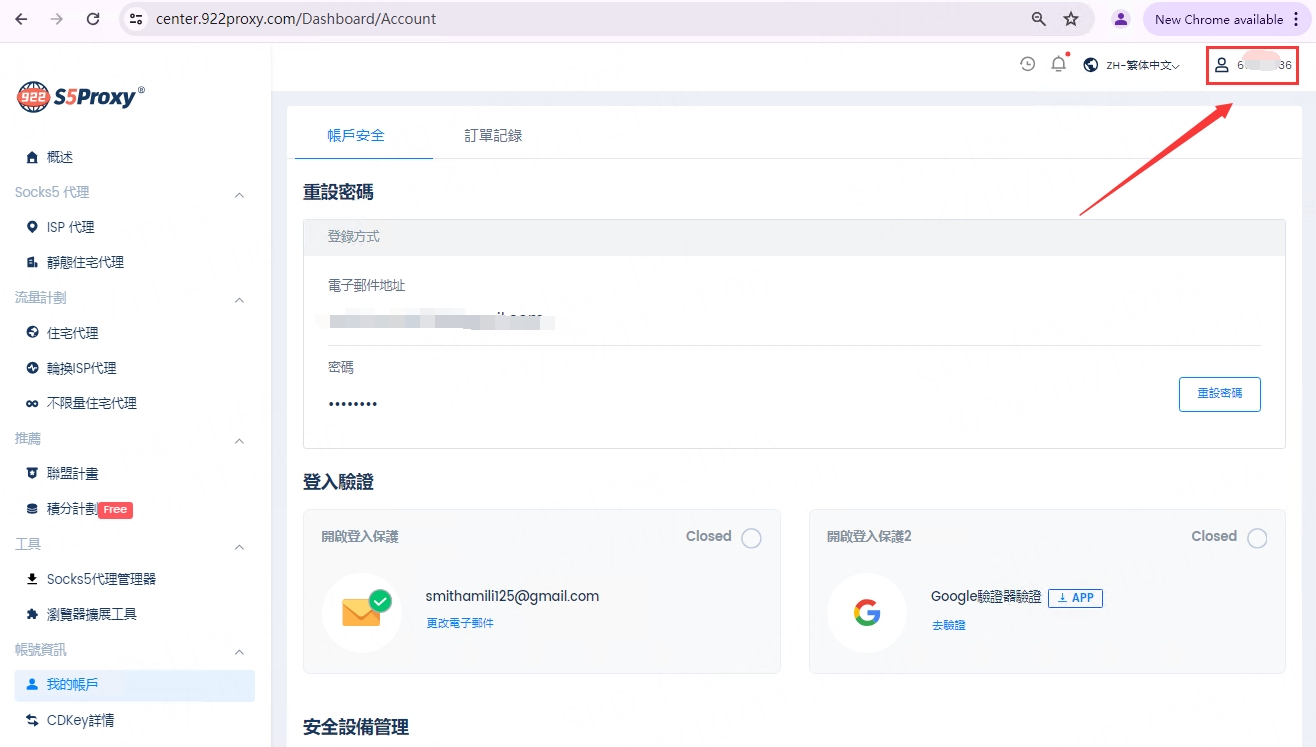The image size is (1316, 747).
Task: Reload the page in Chrome
Action: (x=93, y=19)
